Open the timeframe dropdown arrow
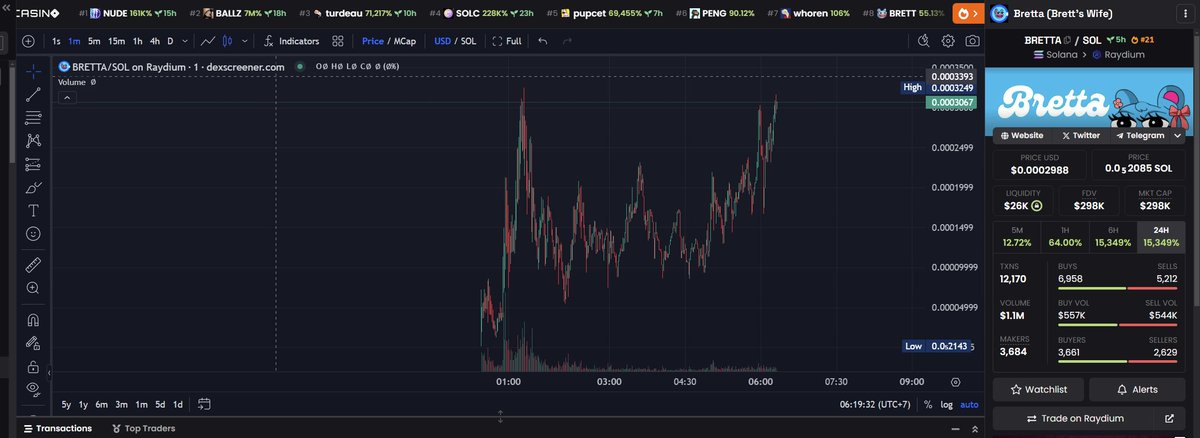Viewport: 1200px width, 438px height. (x=185, y=41)
